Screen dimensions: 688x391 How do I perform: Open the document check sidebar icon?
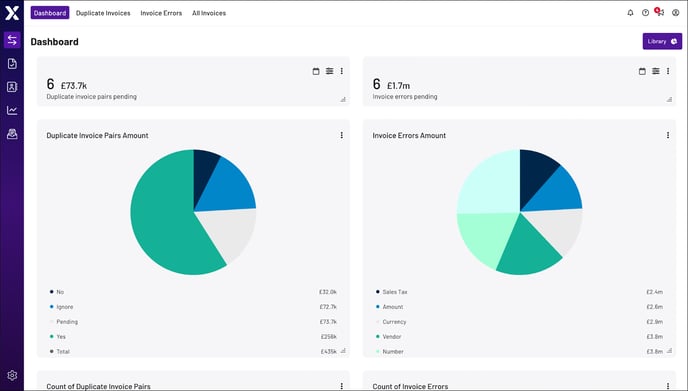pyautogui.click(x=12, y=64)
